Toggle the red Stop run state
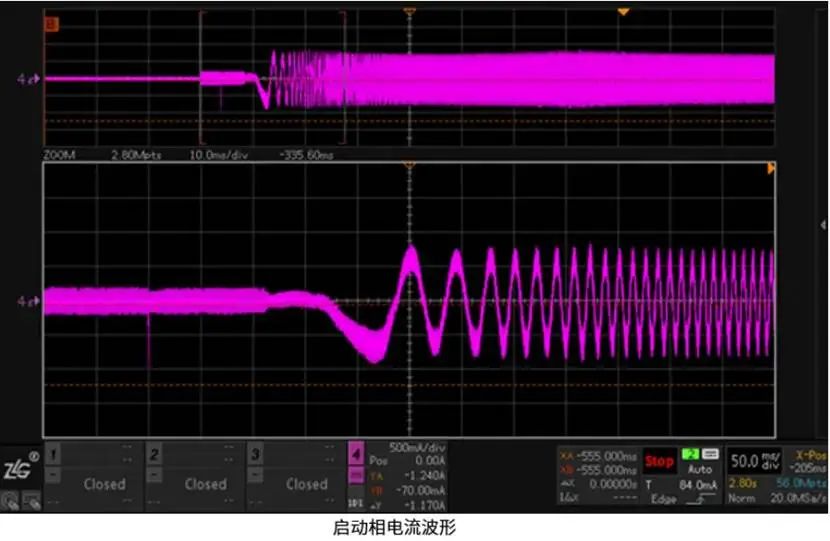 659,462
